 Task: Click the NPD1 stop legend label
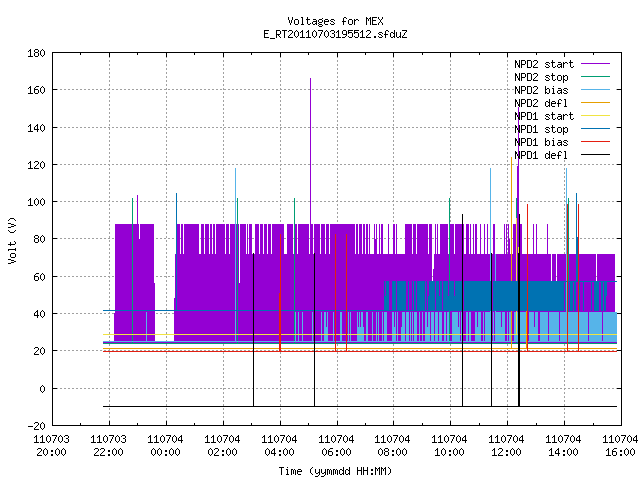tap(541, 129)
